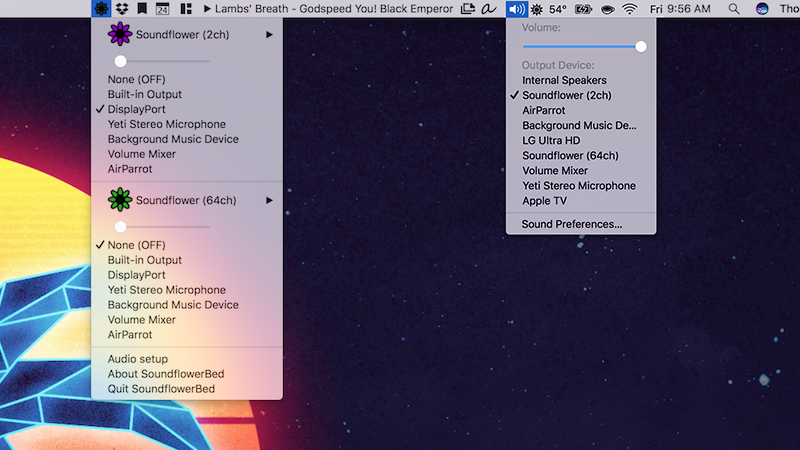This screenshot has height=450, width=800.
Task: Click the Soundflower (2ch) volume slider knob
Action: coord(120,61)
